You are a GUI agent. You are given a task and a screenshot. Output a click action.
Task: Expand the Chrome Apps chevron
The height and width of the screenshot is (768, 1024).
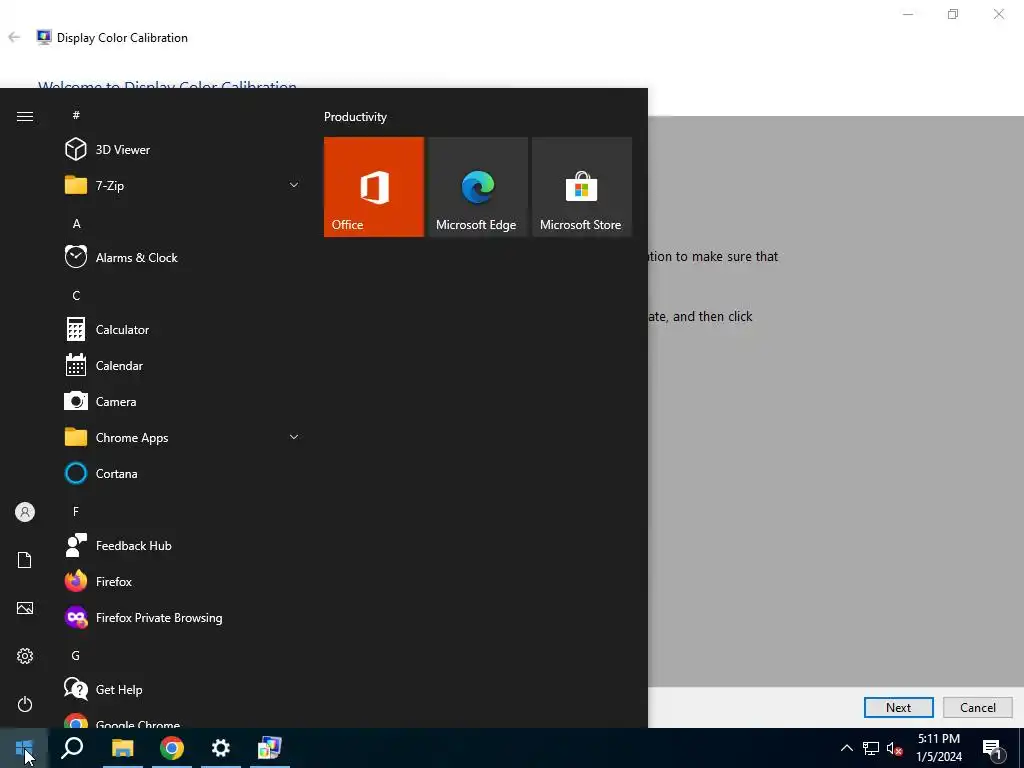click(x=294, y=437)
